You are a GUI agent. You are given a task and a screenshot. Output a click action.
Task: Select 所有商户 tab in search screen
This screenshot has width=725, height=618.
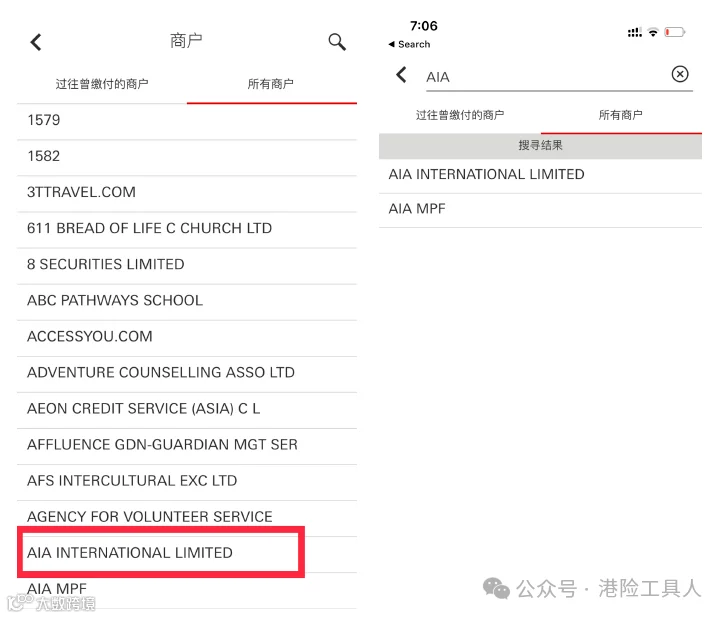(621, 115)
